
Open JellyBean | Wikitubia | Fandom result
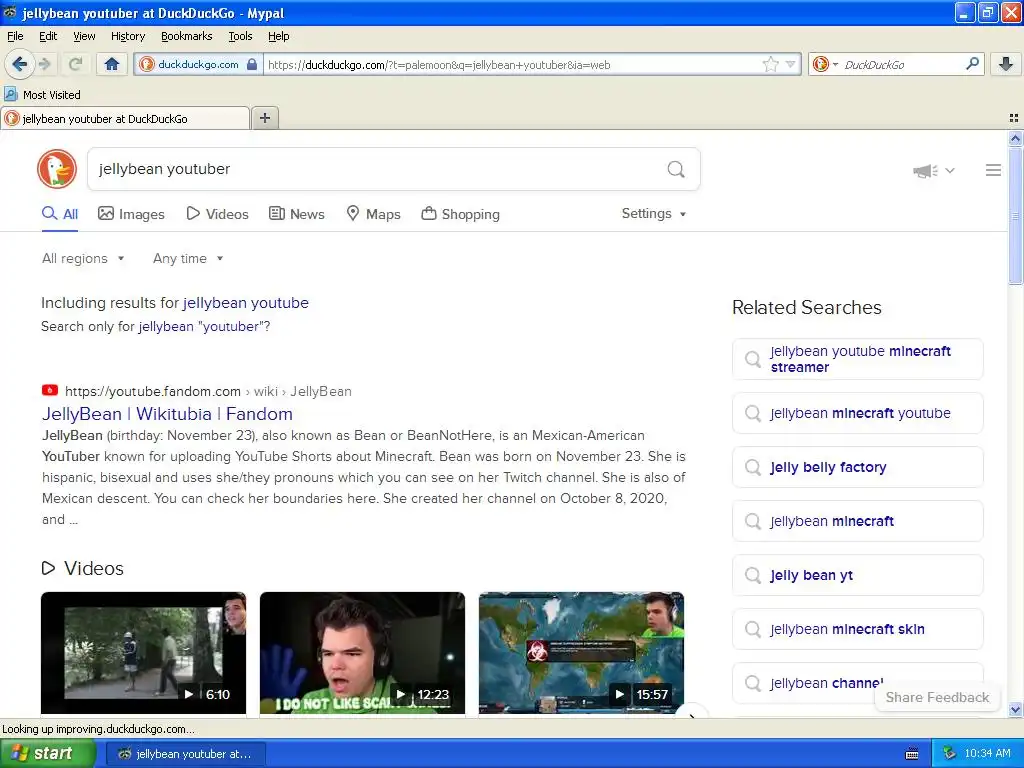(x=167, y=414)
